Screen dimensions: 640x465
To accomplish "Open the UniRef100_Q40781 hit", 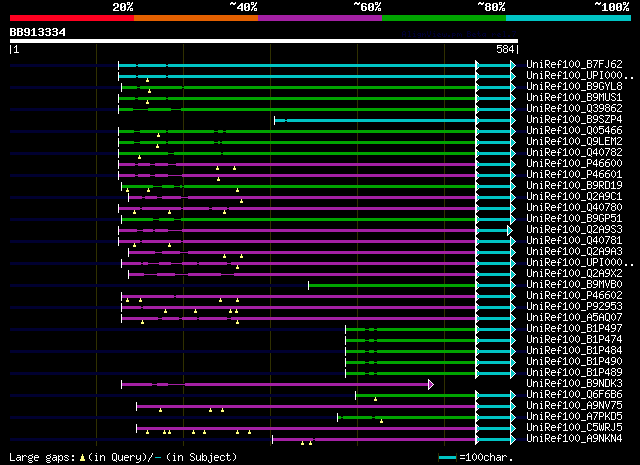I will [574, 240].
